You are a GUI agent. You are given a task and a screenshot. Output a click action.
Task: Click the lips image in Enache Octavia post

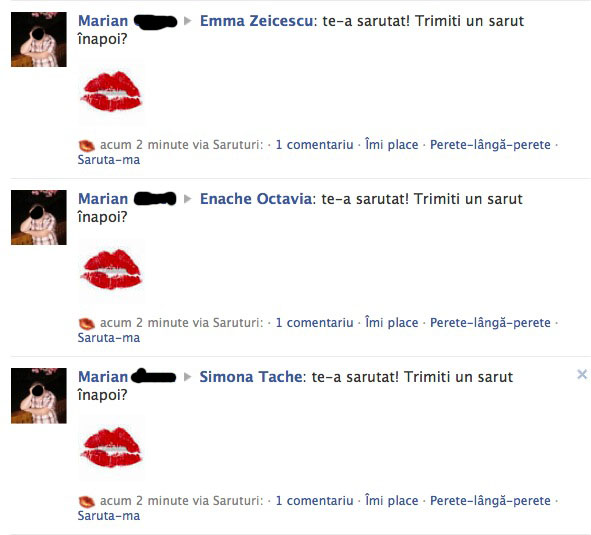tap(111, 270)
